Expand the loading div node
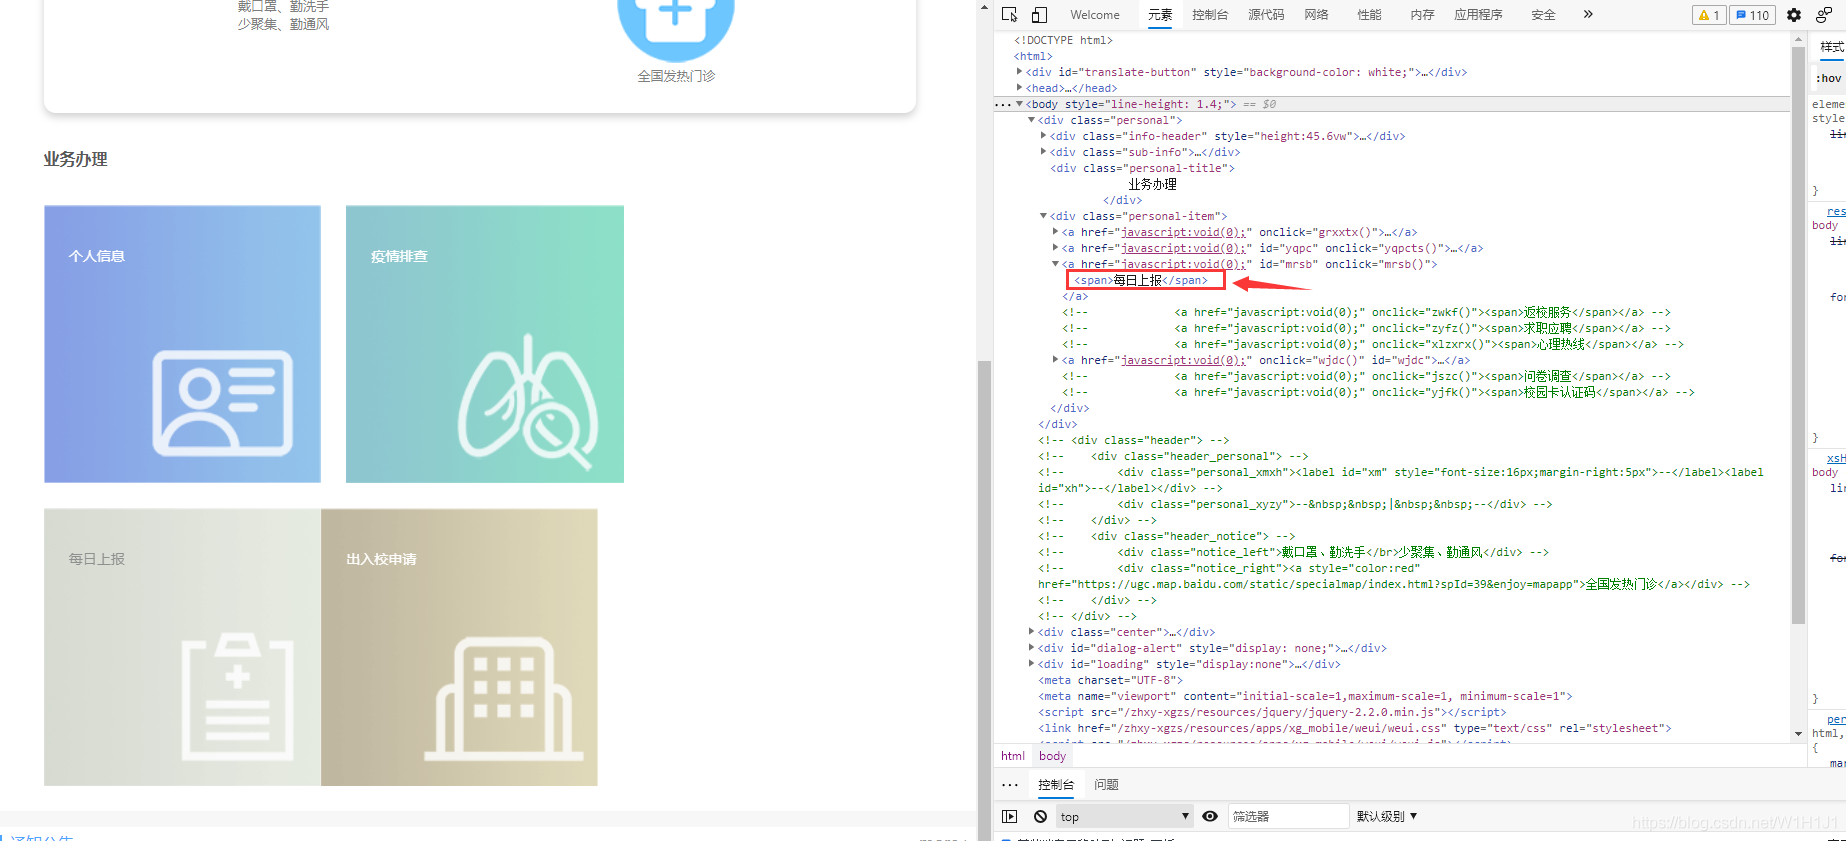 [x=1032, y=664]
